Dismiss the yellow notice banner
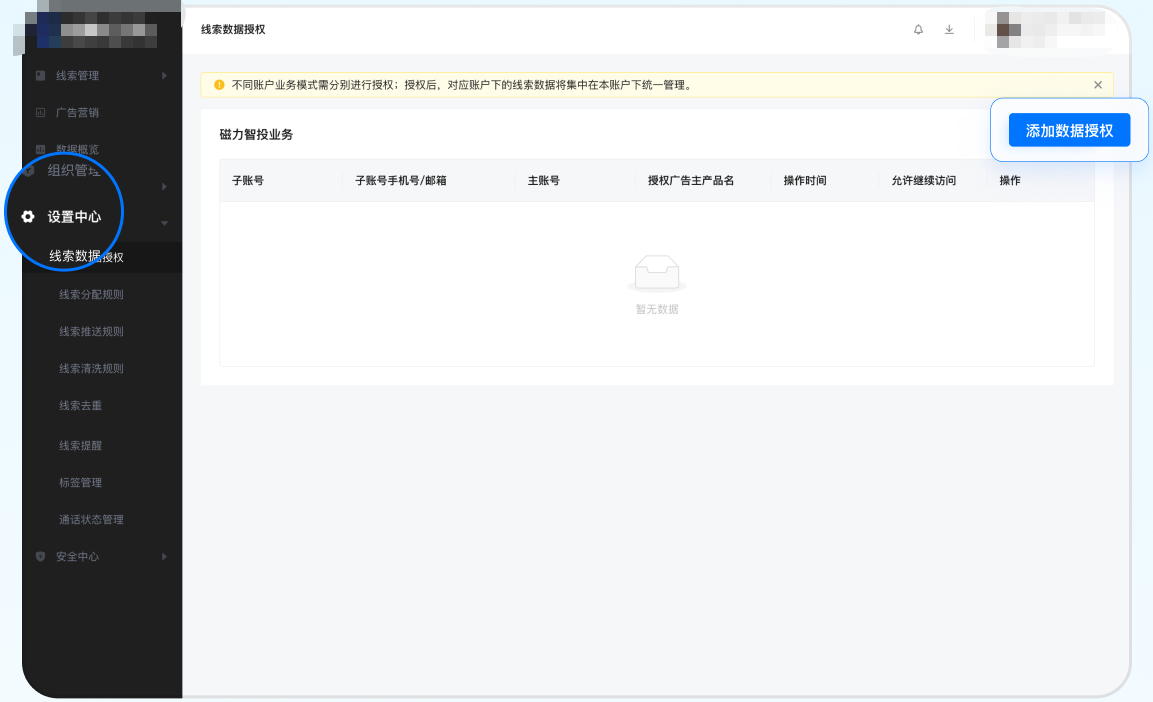This screenshot has height=702, width=1153. pos(1097,84)
